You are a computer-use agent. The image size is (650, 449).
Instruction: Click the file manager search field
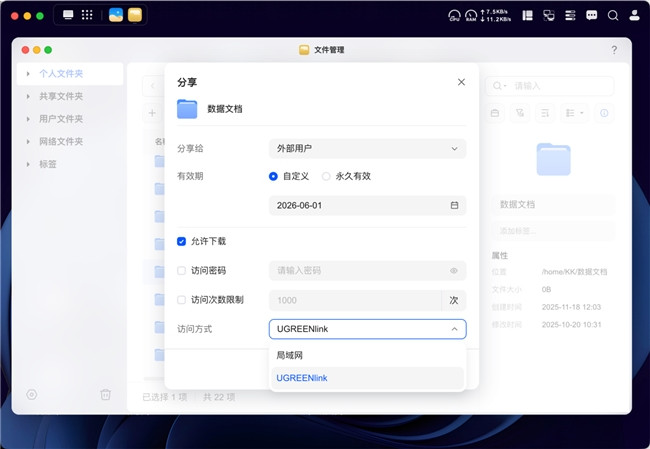[549, 86]
